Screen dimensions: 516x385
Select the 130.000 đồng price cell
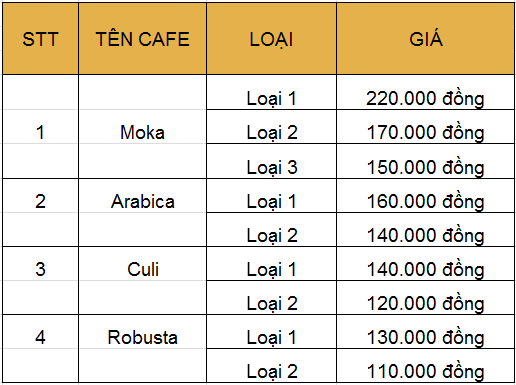425,332
